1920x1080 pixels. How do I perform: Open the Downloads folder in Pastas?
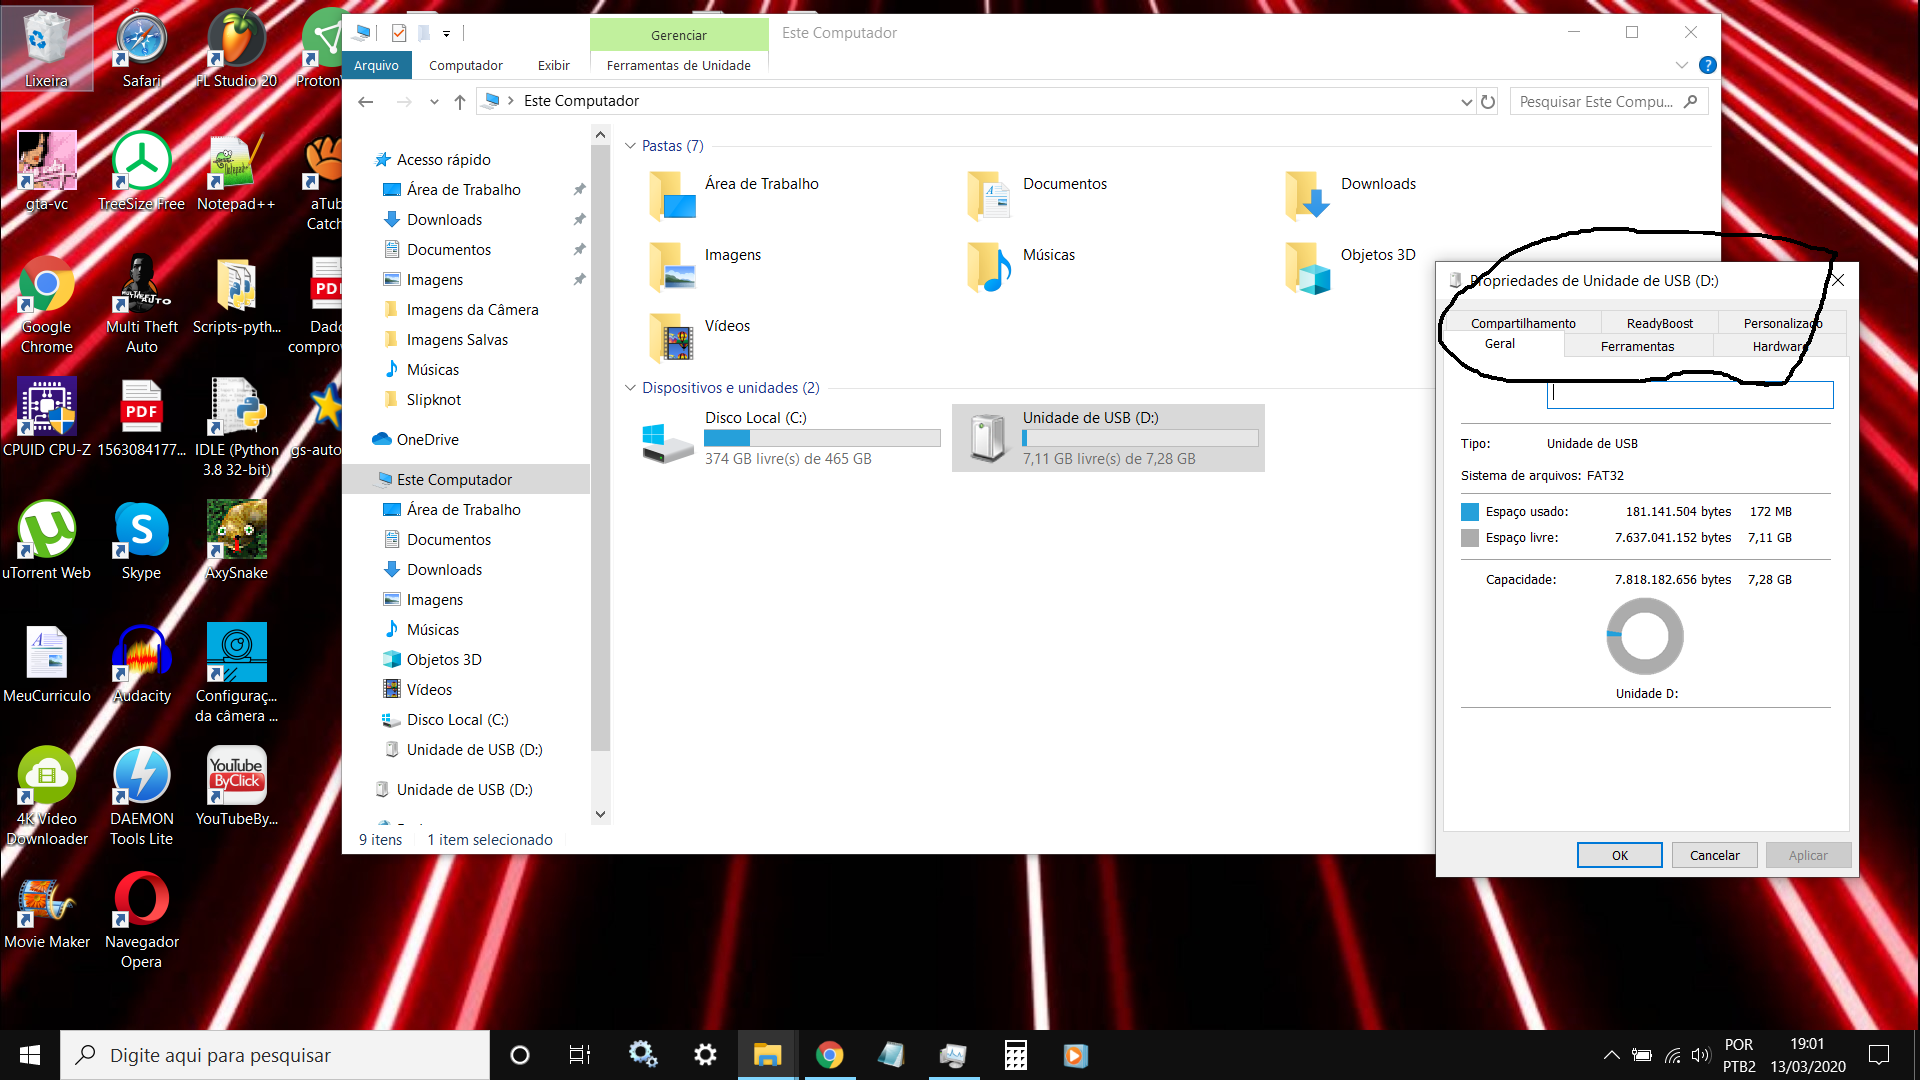1352,194
